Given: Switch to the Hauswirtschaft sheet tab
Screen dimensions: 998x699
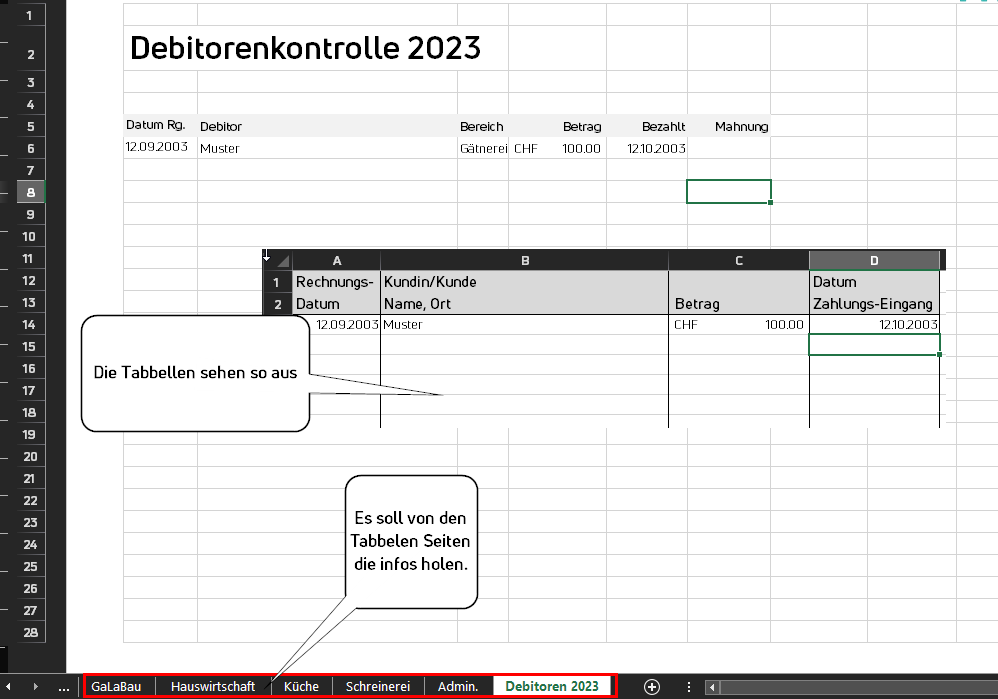Looking at the screenshot, I should click(213, 686).
